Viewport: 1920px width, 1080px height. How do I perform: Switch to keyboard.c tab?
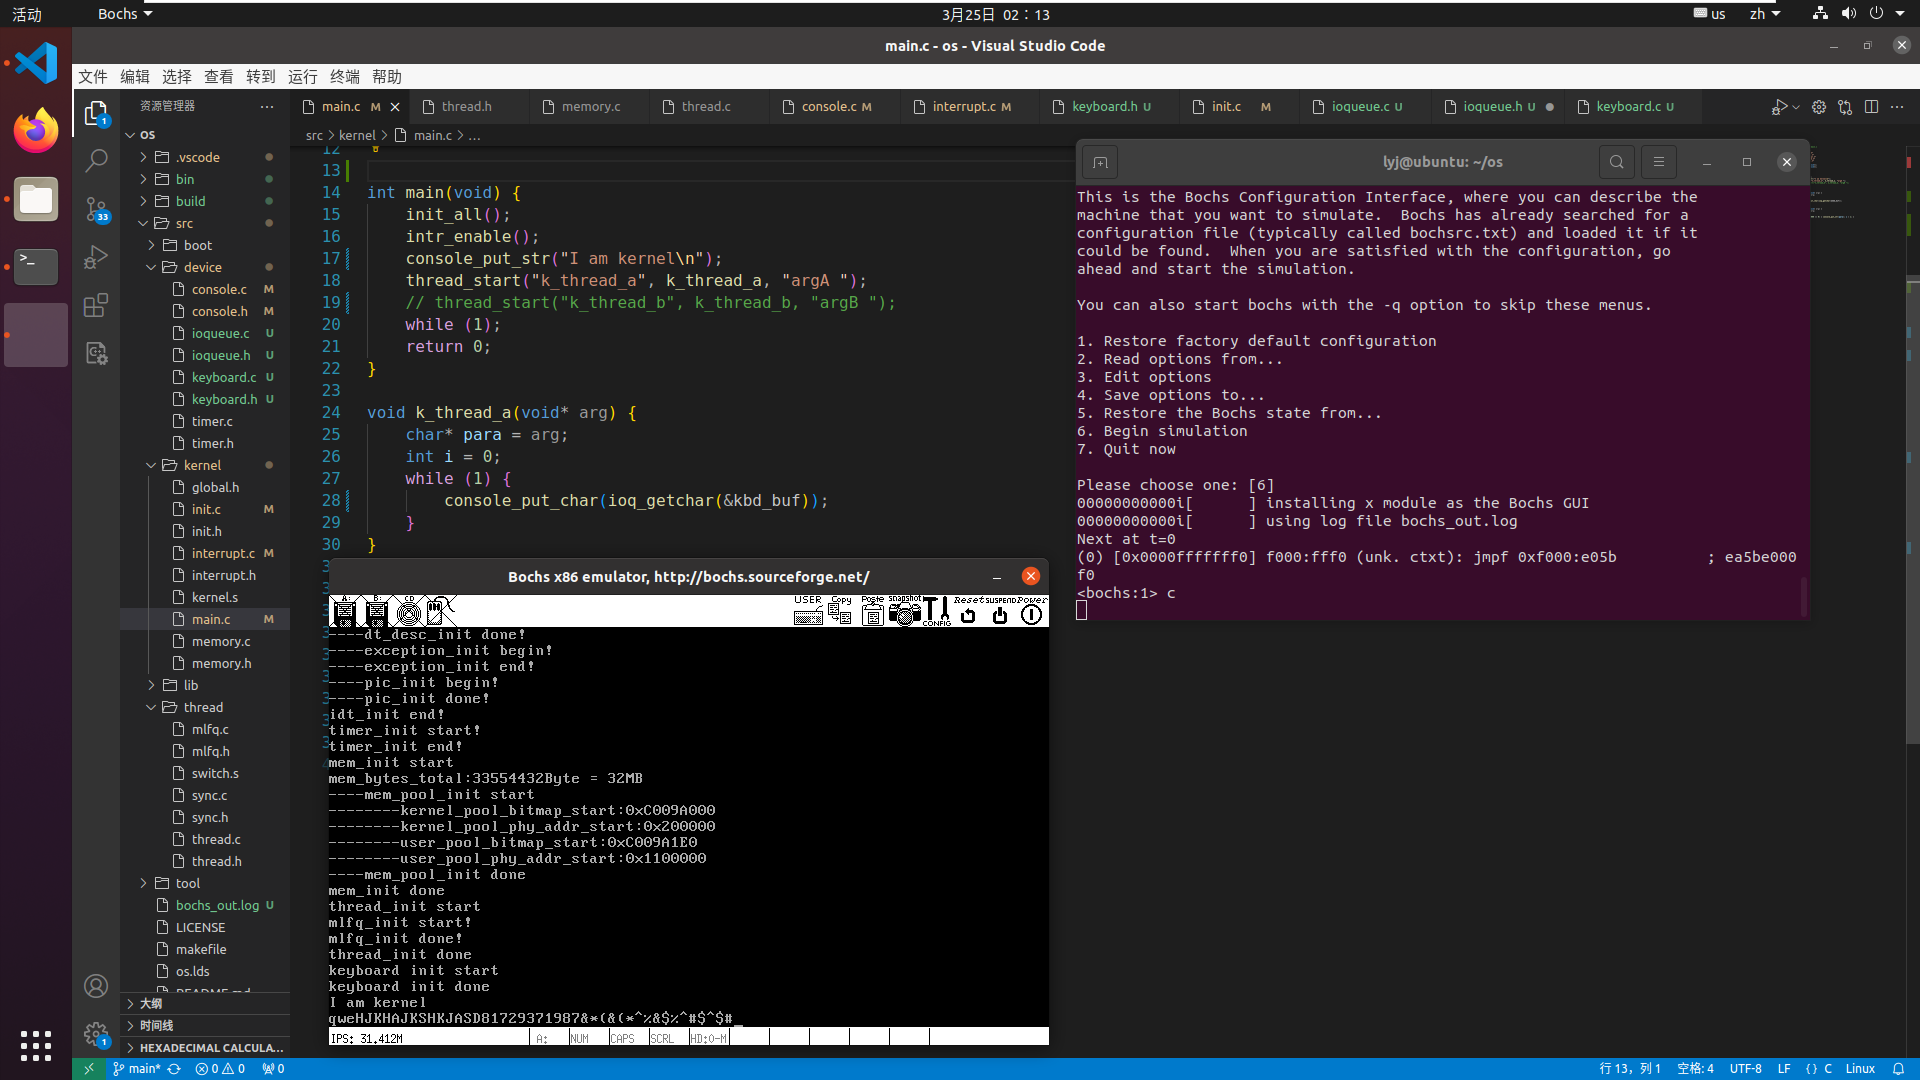(x=1634, y=107)
